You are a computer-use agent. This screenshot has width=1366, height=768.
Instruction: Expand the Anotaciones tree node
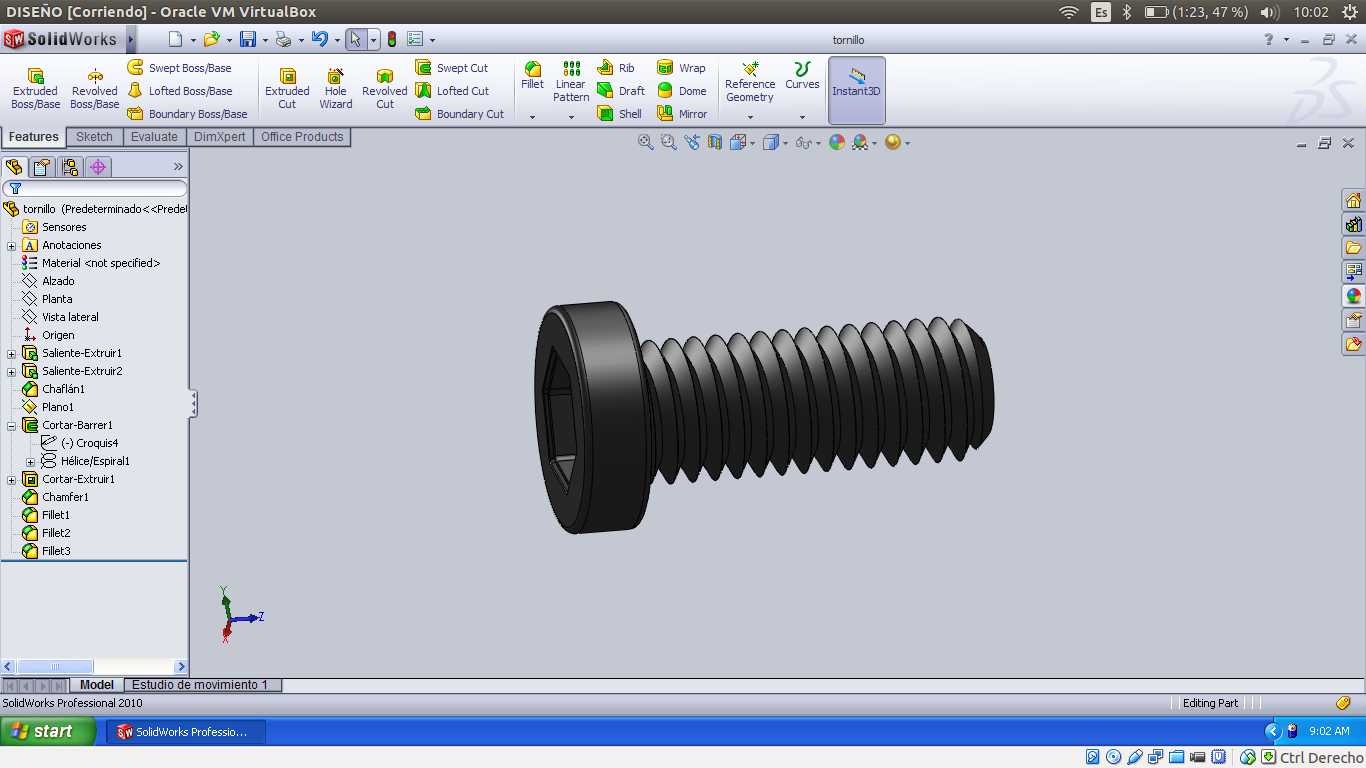(x=11, y=245)
